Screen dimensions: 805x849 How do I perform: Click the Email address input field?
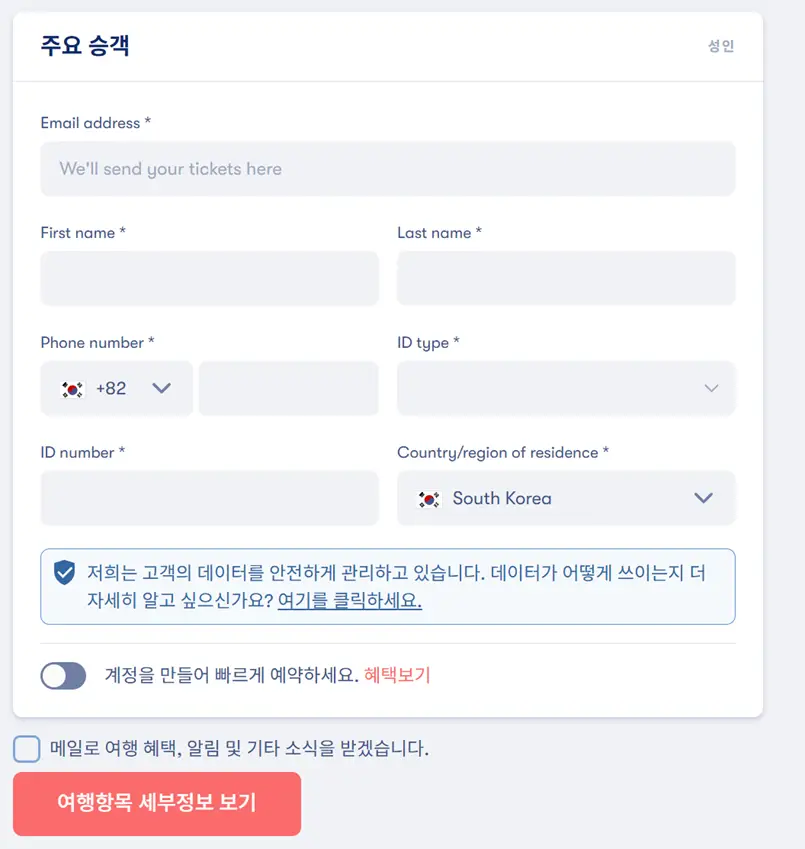click(x=388, y=168)
